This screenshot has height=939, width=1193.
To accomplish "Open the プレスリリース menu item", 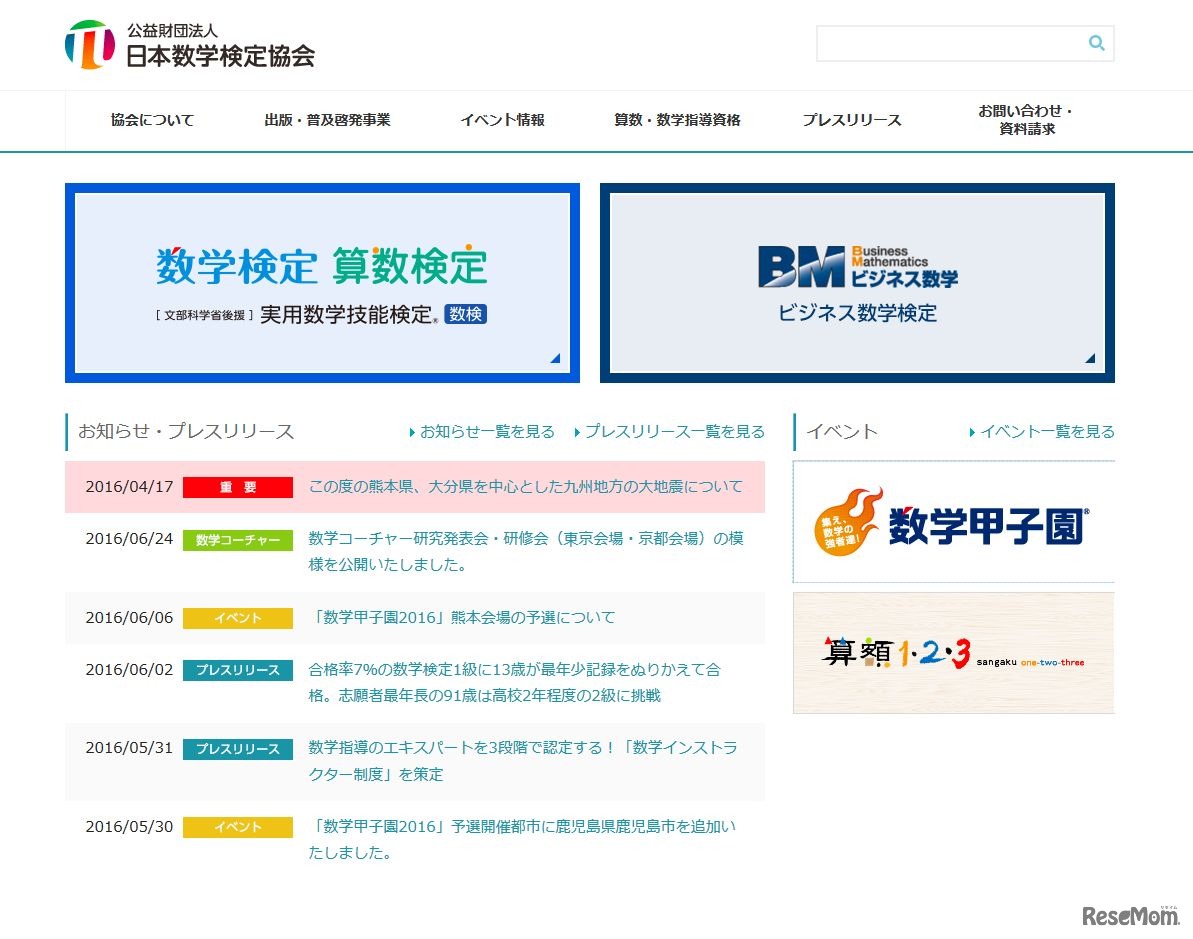I will [x=852, y=120].
